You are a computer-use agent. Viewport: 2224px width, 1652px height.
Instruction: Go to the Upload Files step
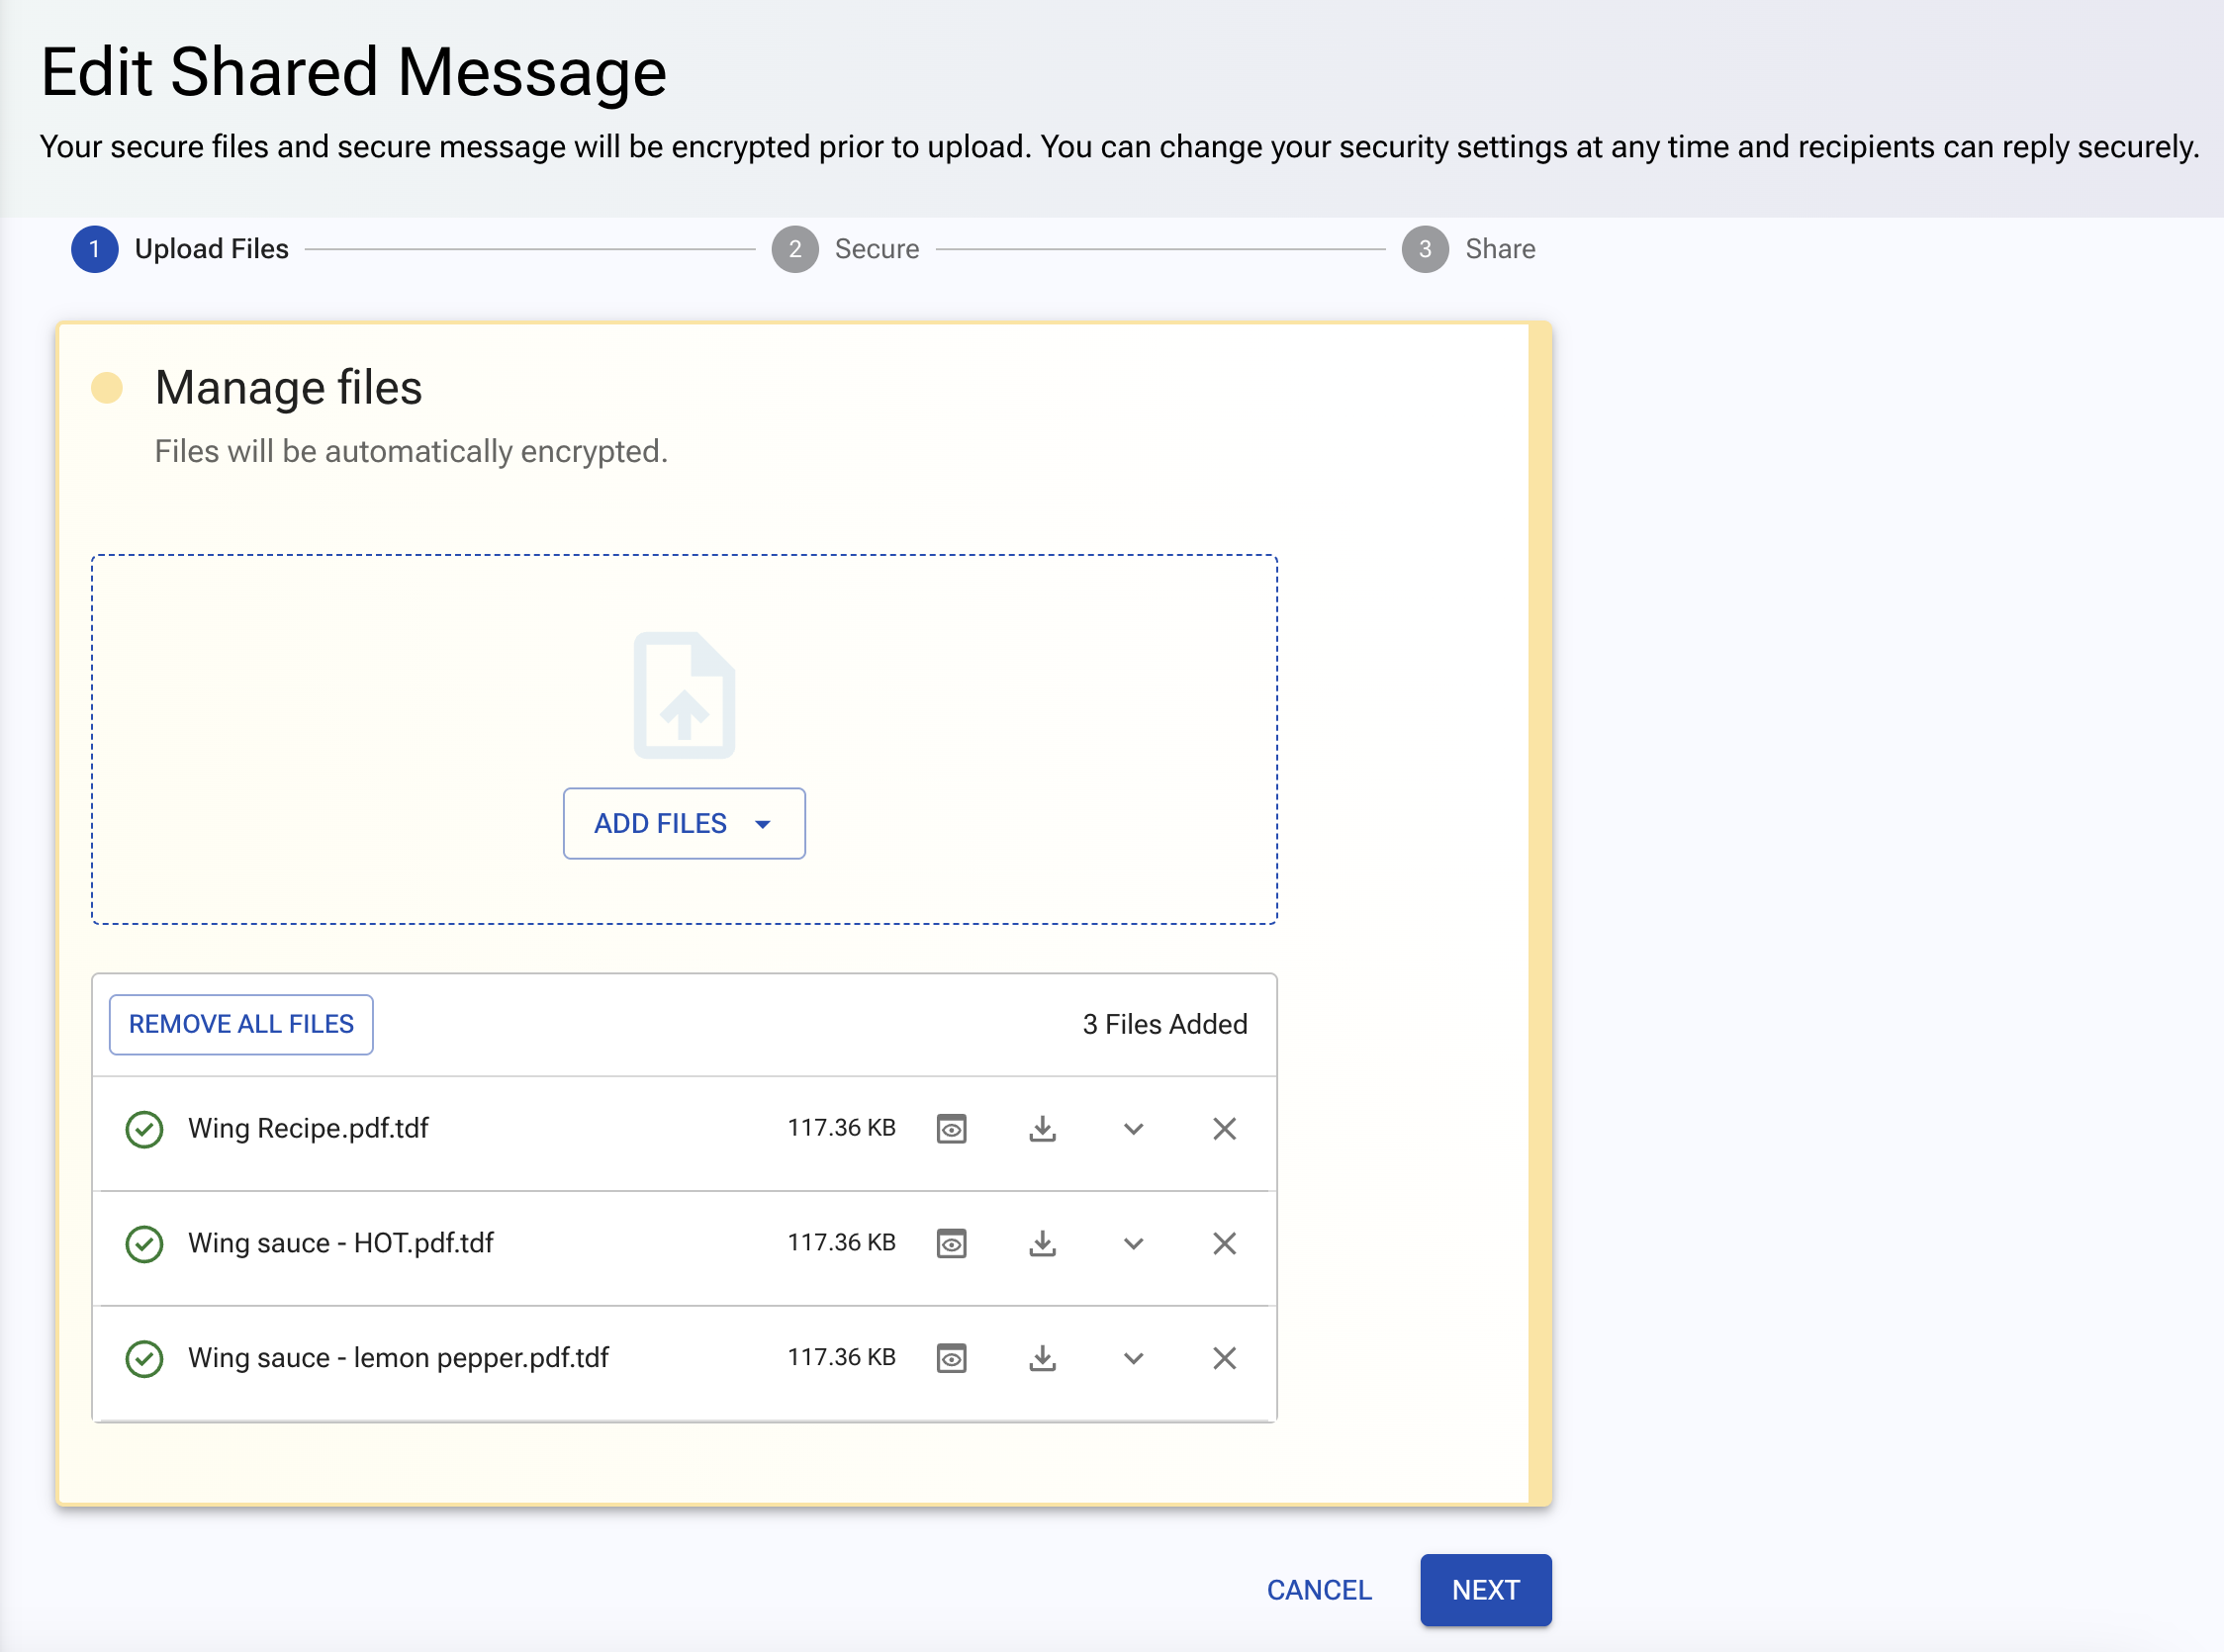[180, 249]
